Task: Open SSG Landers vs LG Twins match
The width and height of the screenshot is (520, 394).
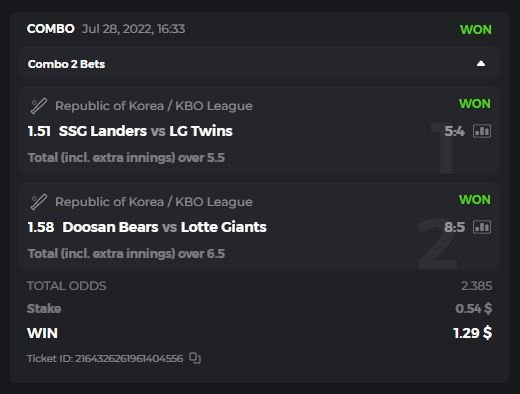Action: click(x=146, y=131)
